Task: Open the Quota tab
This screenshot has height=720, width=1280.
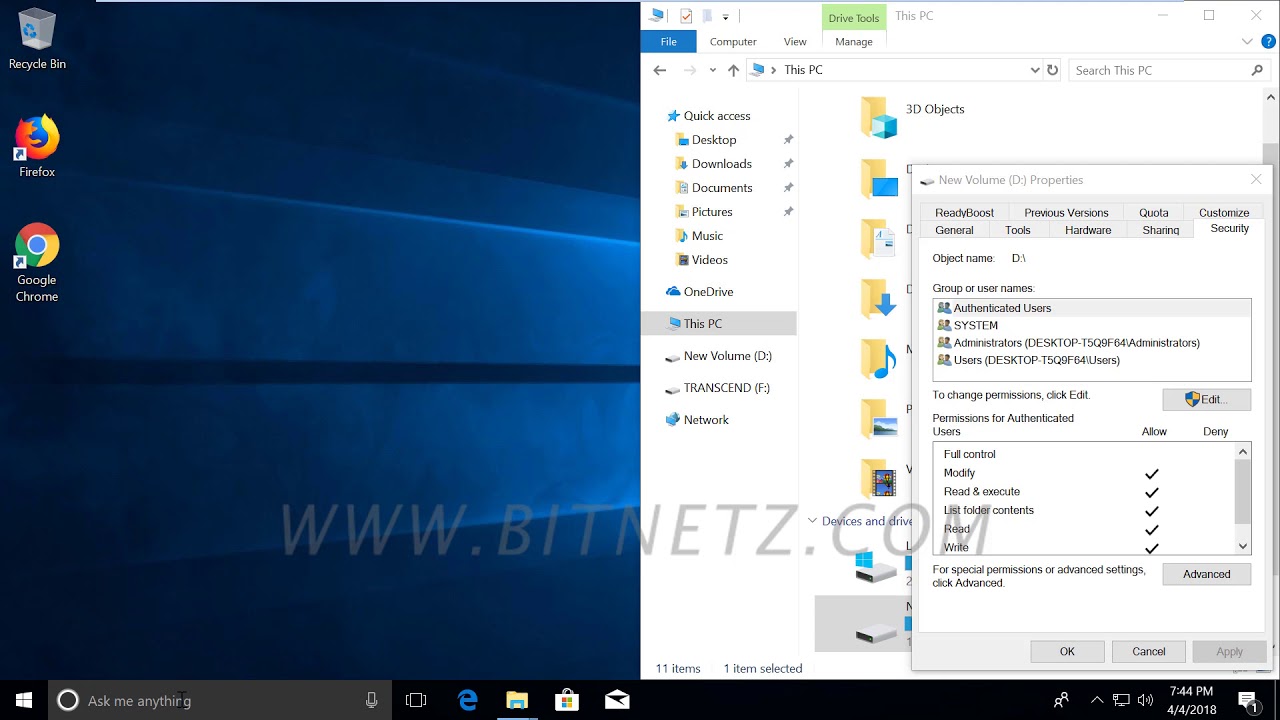Action: (1154, 212)
